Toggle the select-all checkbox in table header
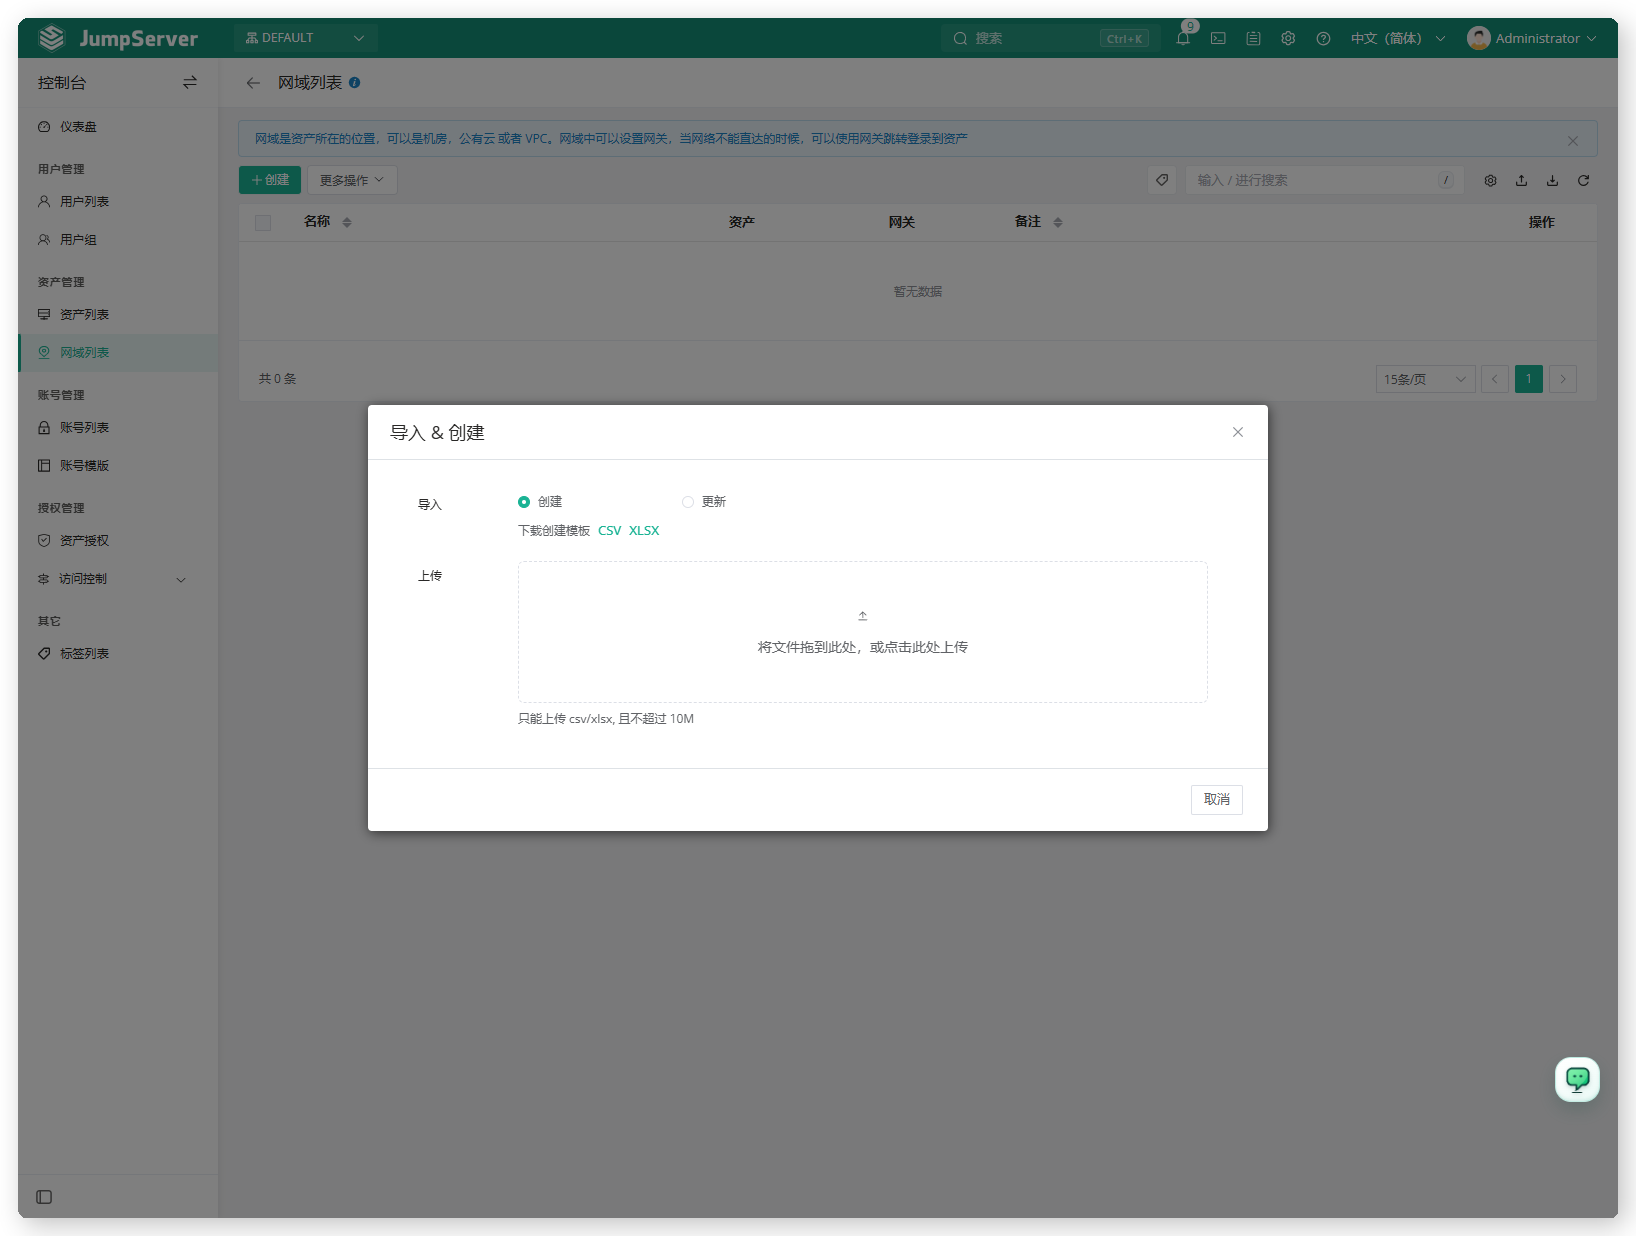This screenshot has height=1236, width=1636. point(263,223)
